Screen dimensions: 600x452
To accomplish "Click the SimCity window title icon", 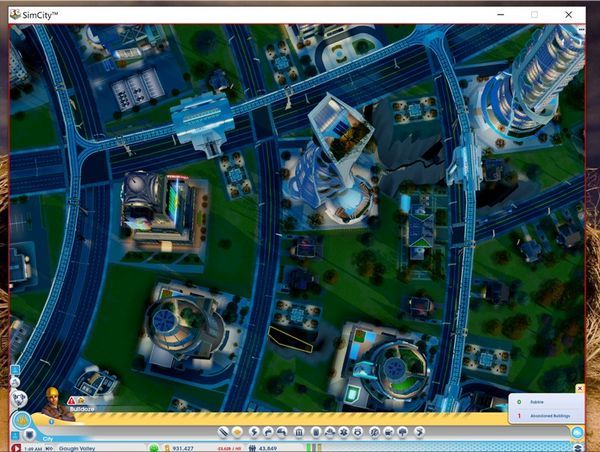I will click(15, 15).
